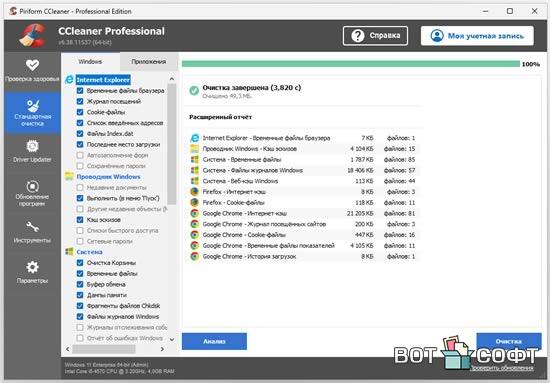550x383 pixels.
Task: Select the Стандартная очистка sidebar item
Action: [32, 113]
